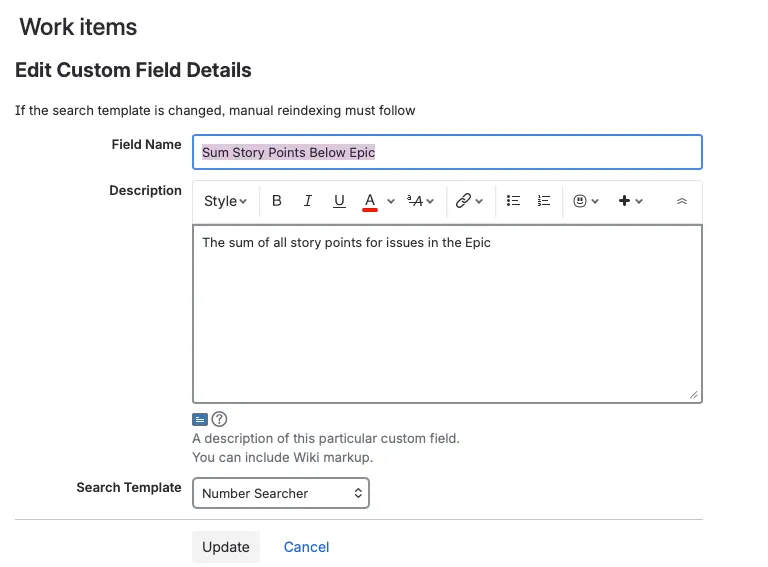This screenshot has width=768, height=567.
Task: Open the more text formatting menu
Action: point(420,201)
